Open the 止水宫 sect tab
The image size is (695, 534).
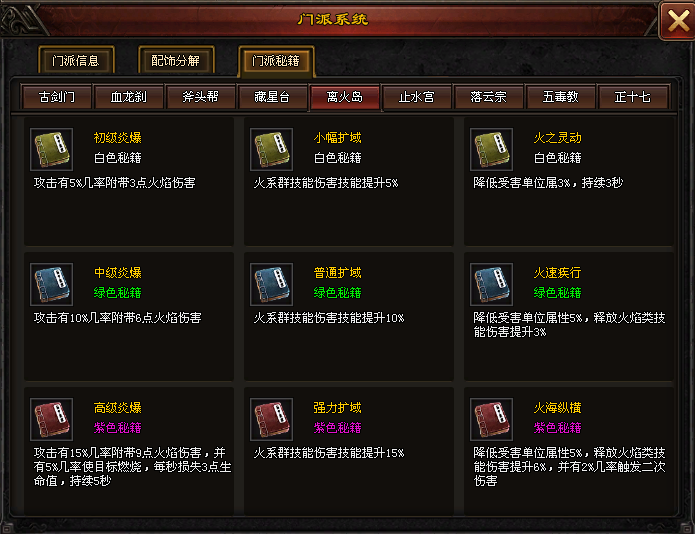[417, 97]
